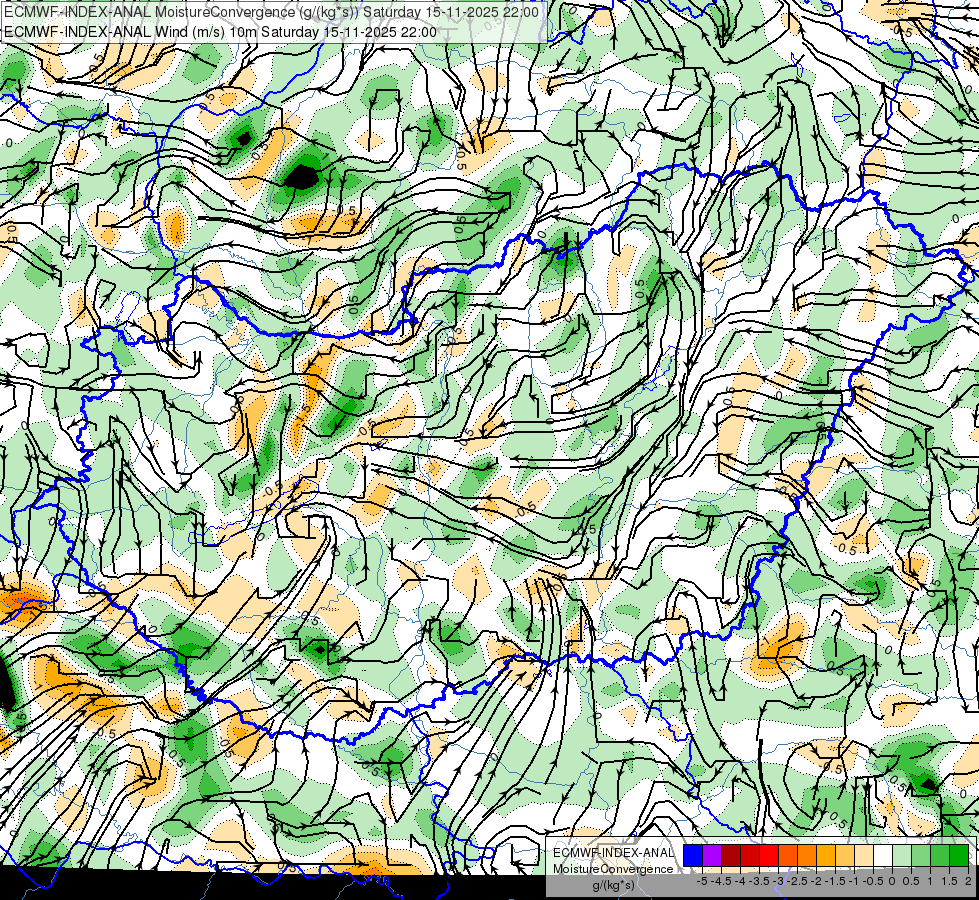The image size is (979, 900).
Task: Click the '-1.5' legend tick label
Action: coord(835,881)
